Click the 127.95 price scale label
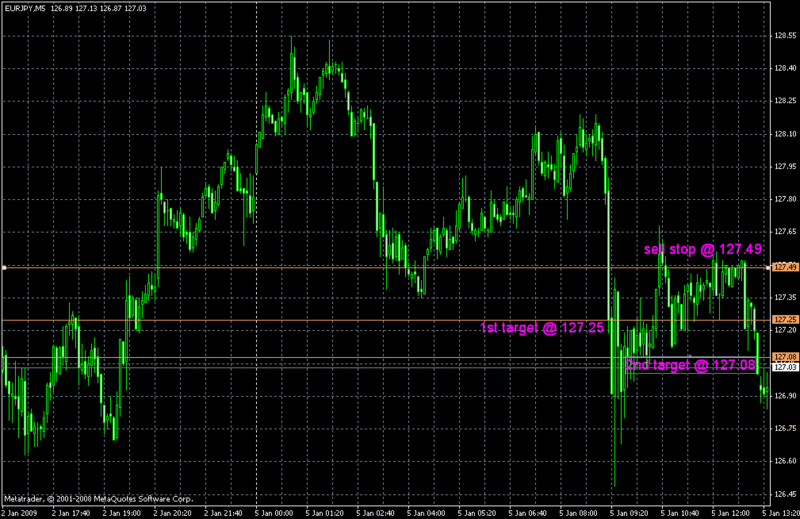800x519 pixels. [785, 167]
